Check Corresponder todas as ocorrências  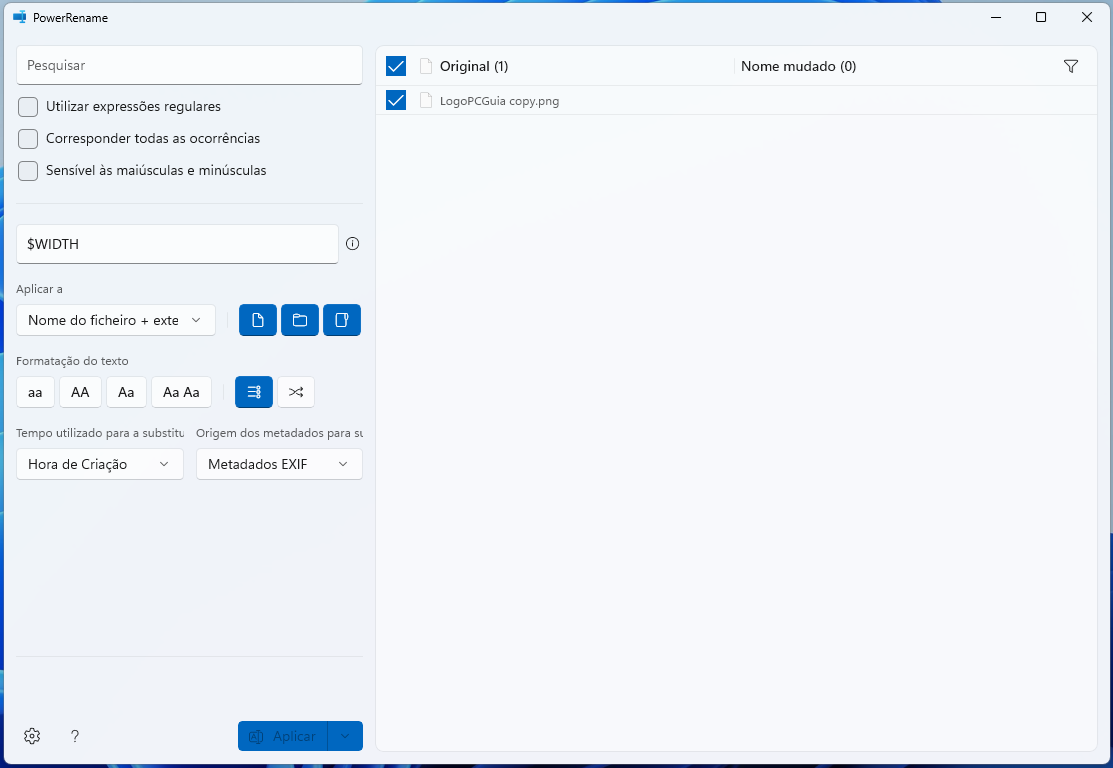(x=29, y=139)
